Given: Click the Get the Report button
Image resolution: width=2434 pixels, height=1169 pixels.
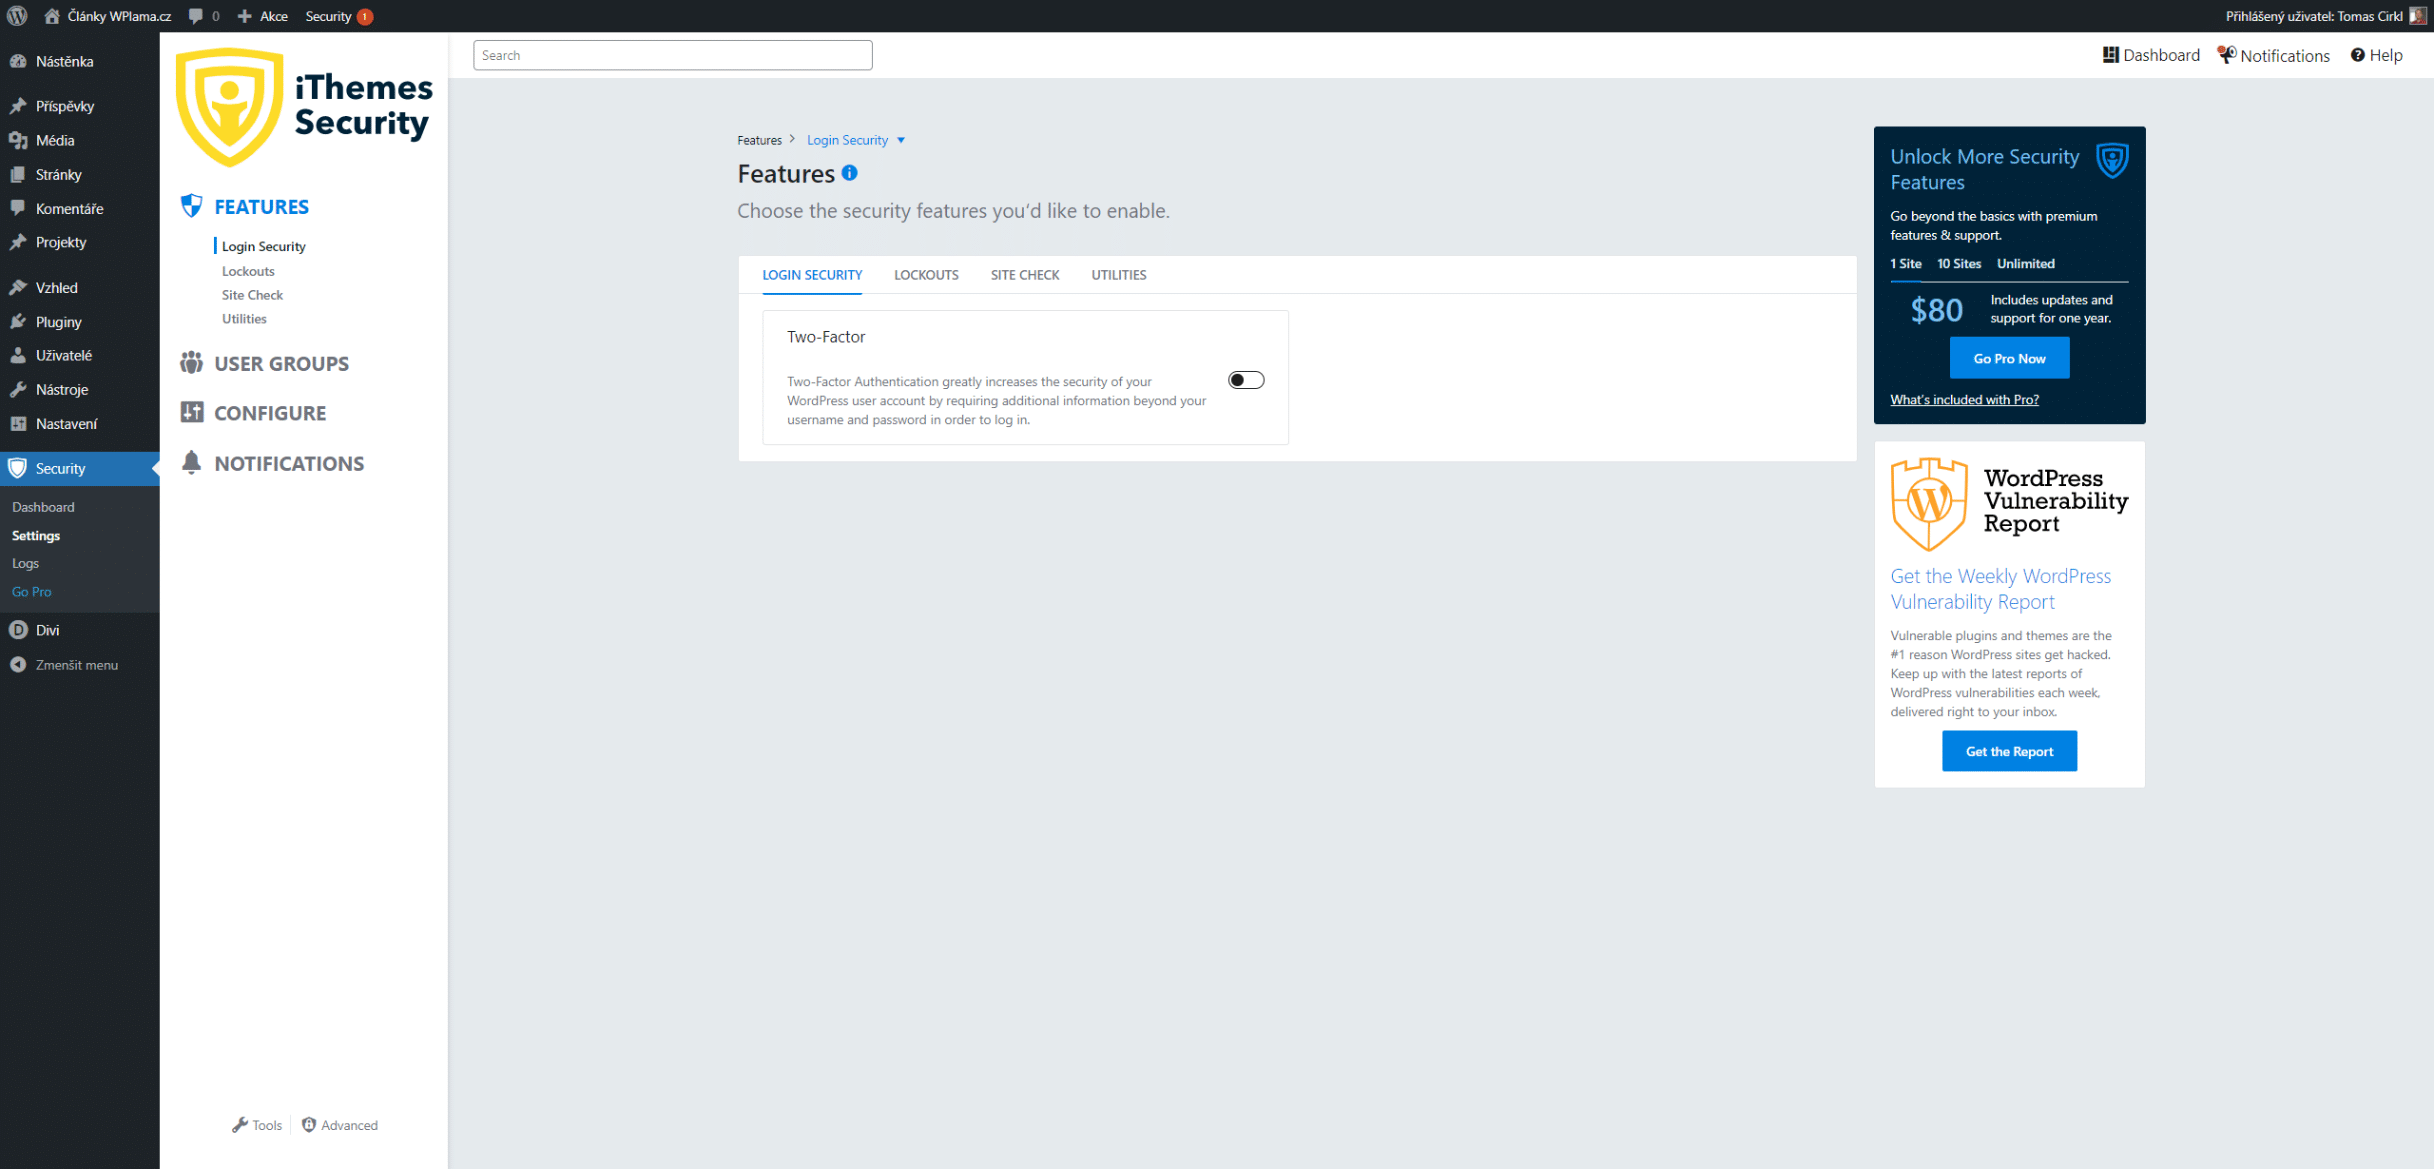Looking at the screenshot, I should [x=2009, y=751].
